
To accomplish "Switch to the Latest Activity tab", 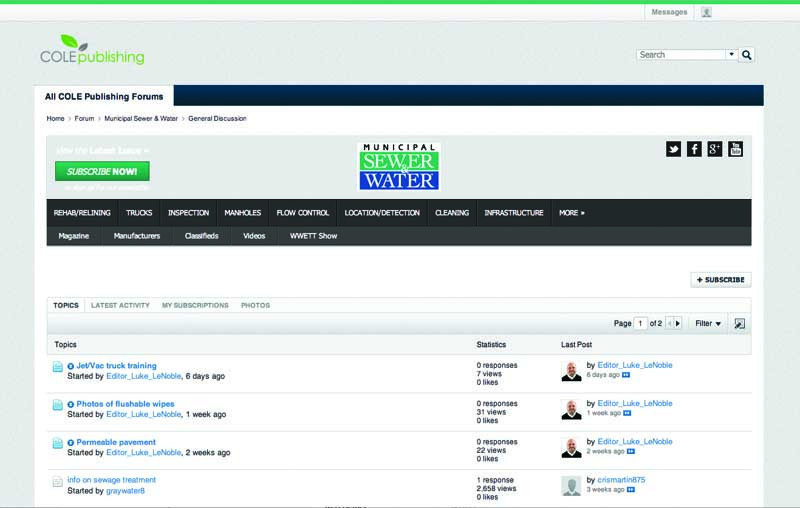I will point(120,305).
